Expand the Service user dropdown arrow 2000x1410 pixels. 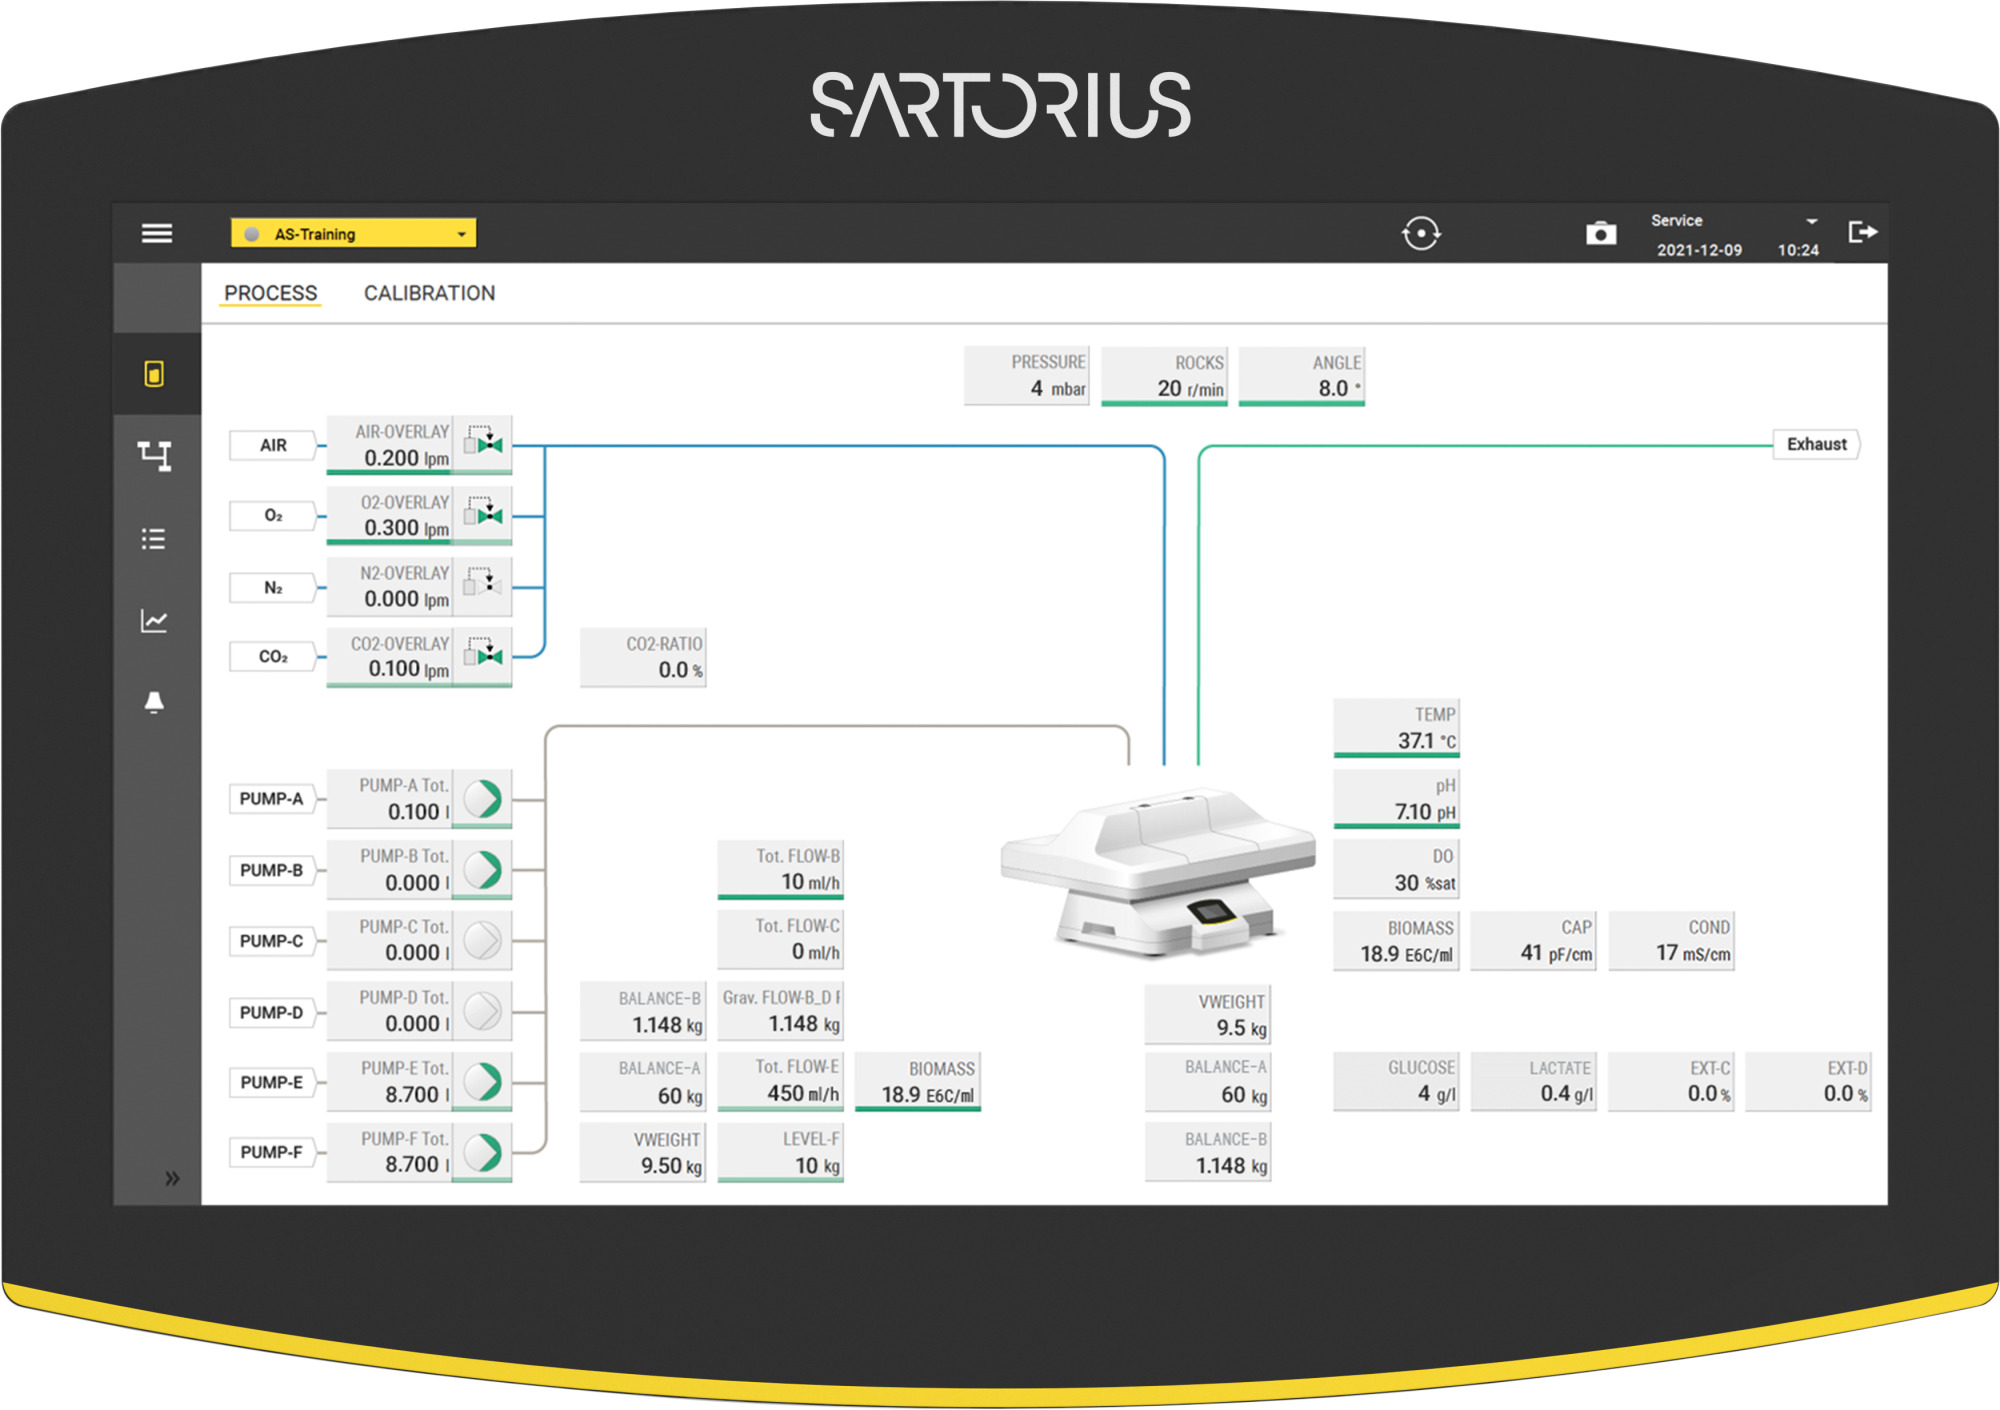1811,221
